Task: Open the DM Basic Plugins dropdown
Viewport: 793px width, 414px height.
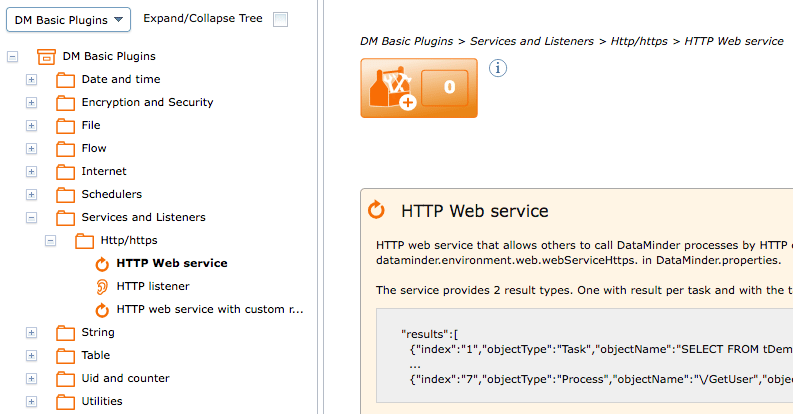Action: [68, 20]
